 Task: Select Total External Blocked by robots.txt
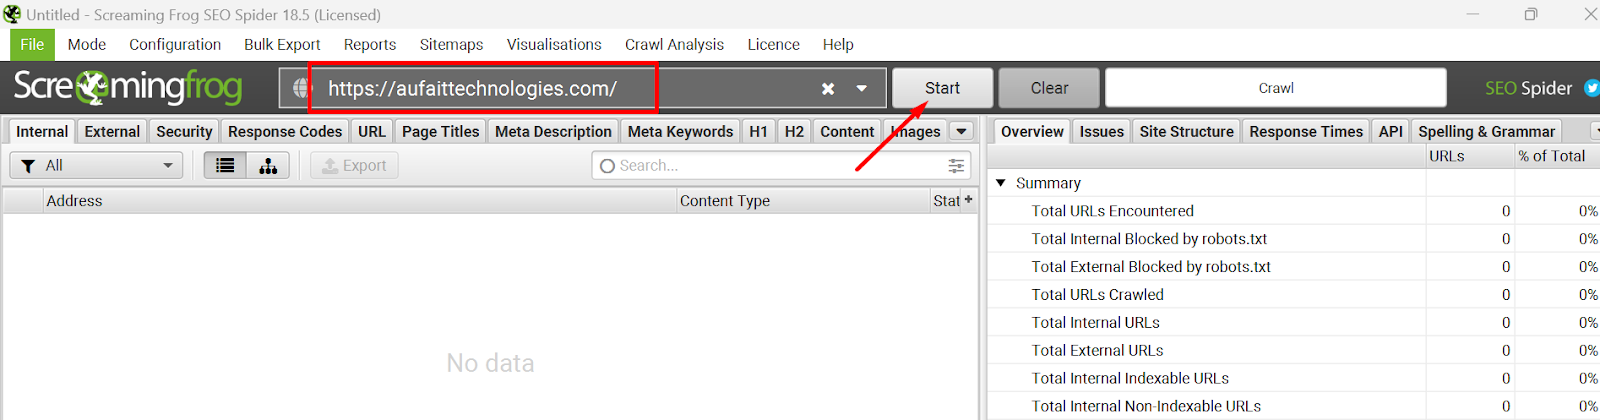(x=1294, y=267)
